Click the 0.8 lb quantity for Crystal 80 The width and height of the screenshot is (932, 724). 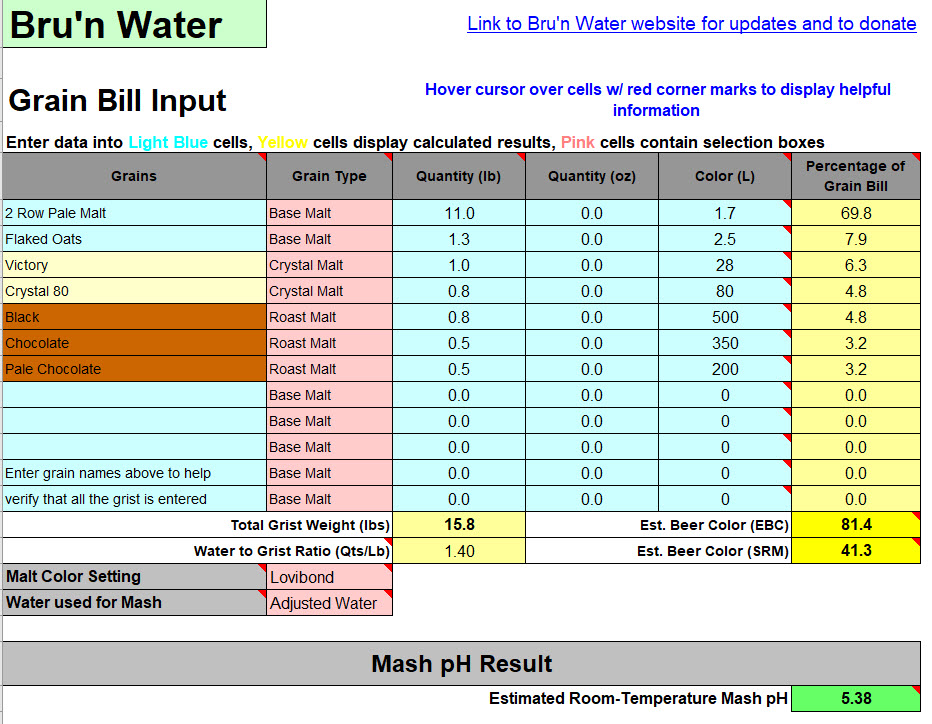(459, 291)
